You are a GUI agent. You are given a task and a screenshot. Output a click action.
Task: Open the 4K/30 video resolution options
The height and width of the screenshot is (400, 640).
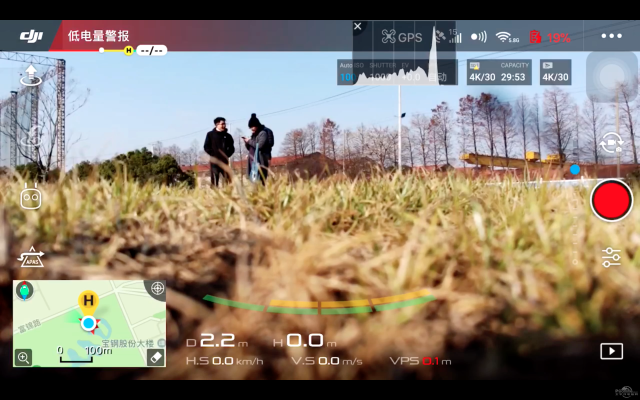pos(555,72)
